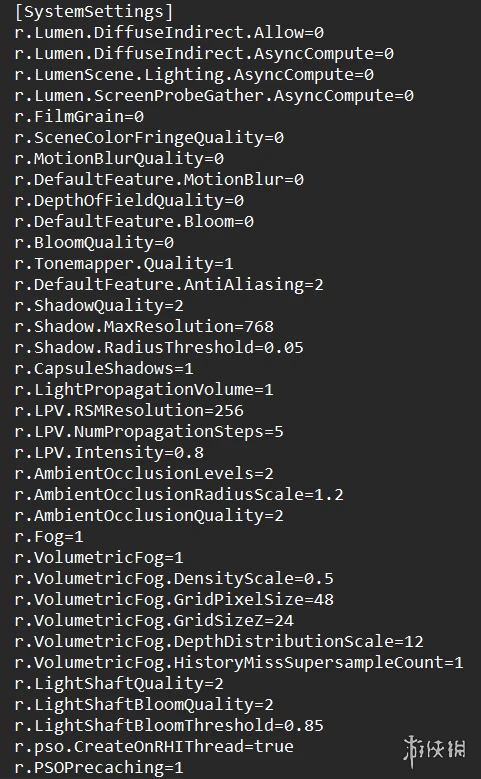Place cursor on r.CapsuleShadows=1
Viewport: 481px width, 779px height.
[x=104, y=368]
